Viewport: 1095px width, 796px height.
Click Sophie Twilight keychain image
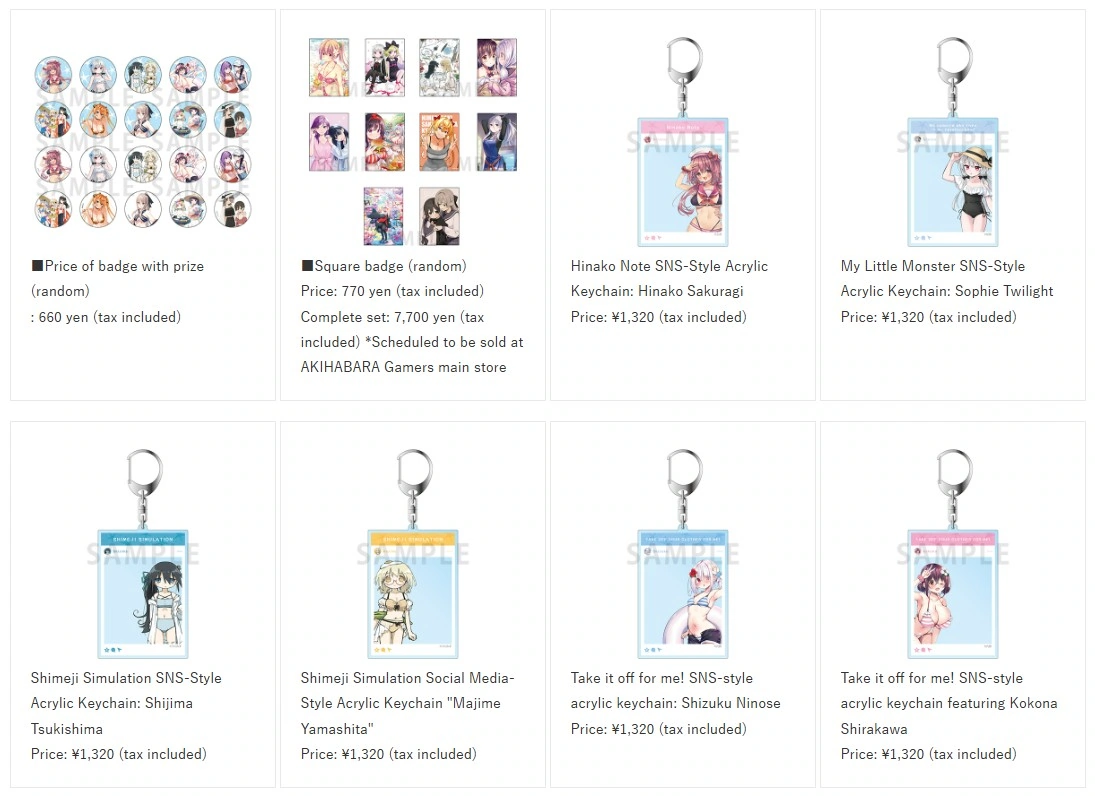(953, 142)
